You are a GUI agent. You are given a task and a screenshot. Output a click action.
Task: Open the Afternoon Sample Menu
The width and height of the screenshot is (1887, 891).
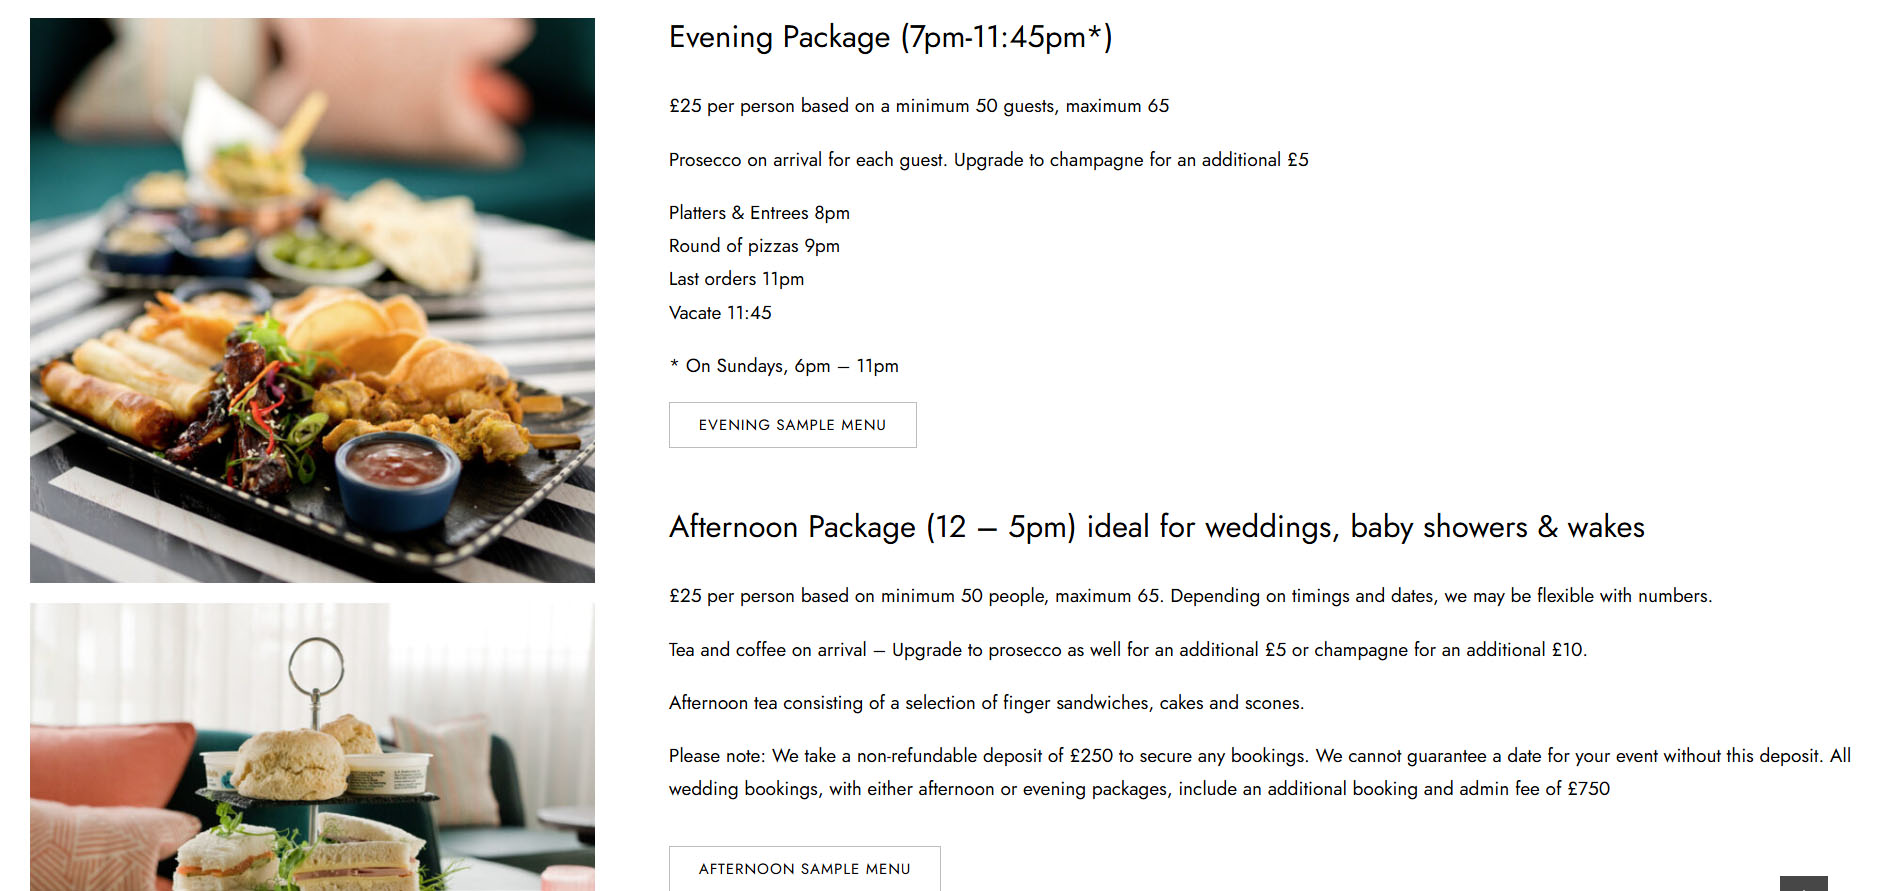click(x=804, y=868)
